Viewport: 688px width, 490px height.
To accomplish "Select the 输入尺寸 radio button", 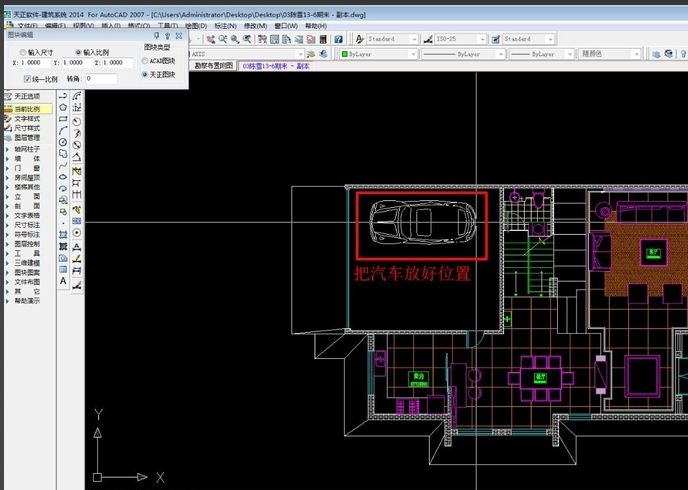I will [x=23, y=52].
